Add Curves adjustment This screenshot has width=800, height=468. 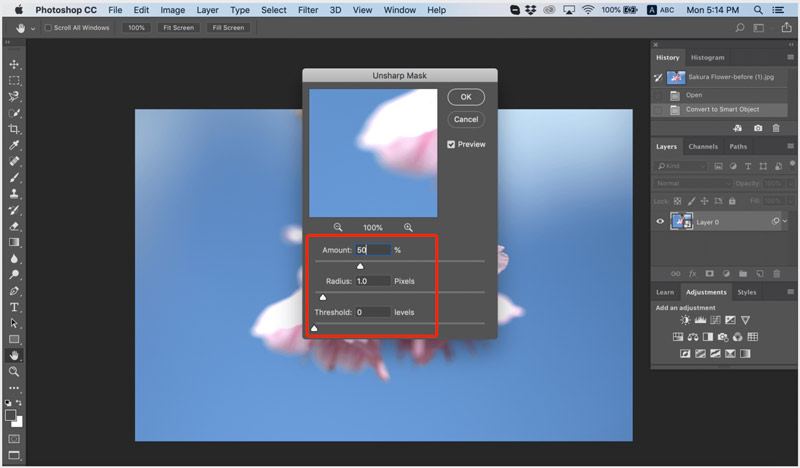tap(715, 320)
